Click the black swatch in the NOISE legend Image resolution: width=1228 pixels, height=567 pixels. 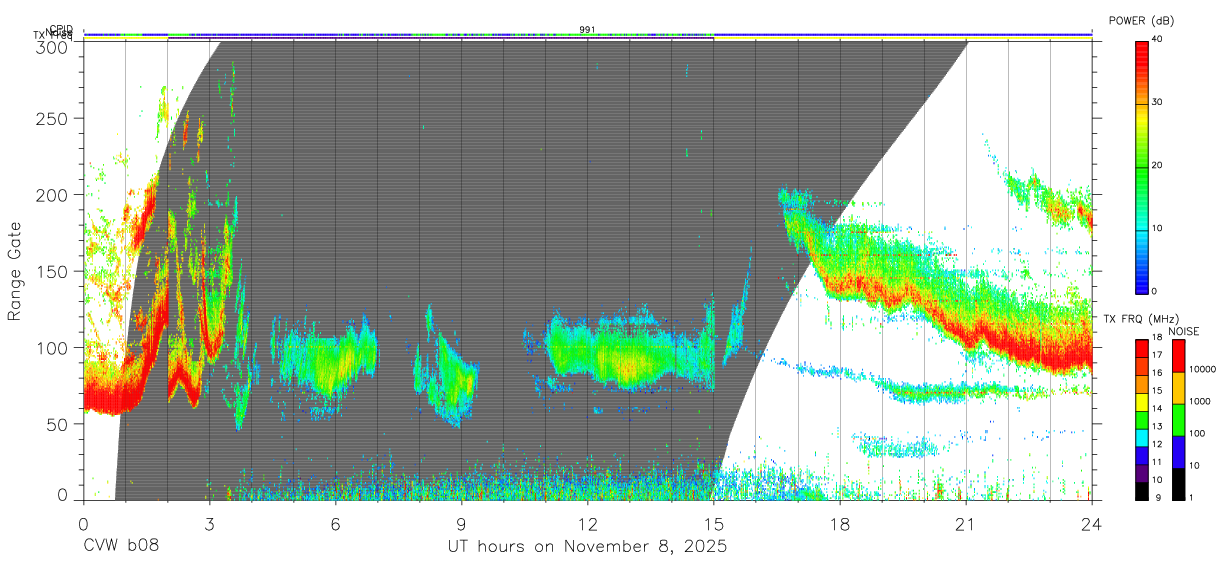click(x=1177, y=483)
